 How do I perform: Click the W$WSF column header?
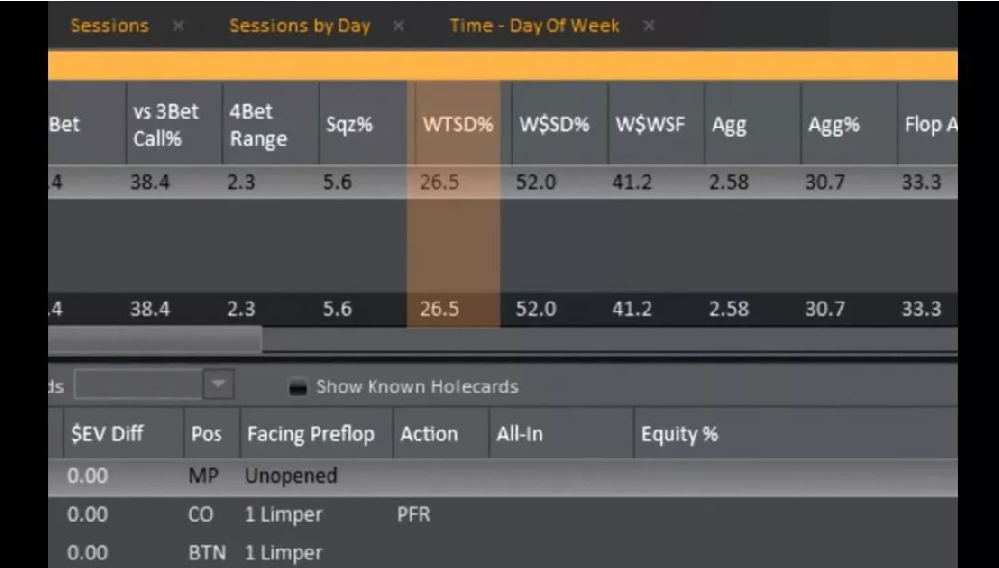[647, 125]
